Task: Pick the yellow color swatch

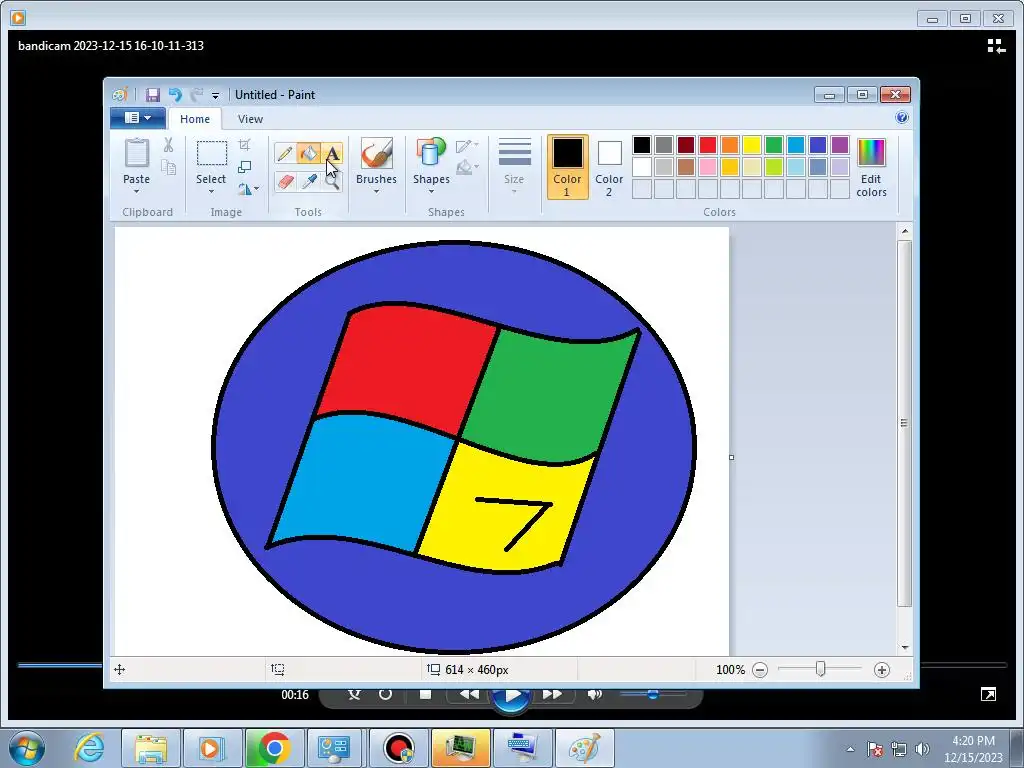Action: tap(752, 145)
